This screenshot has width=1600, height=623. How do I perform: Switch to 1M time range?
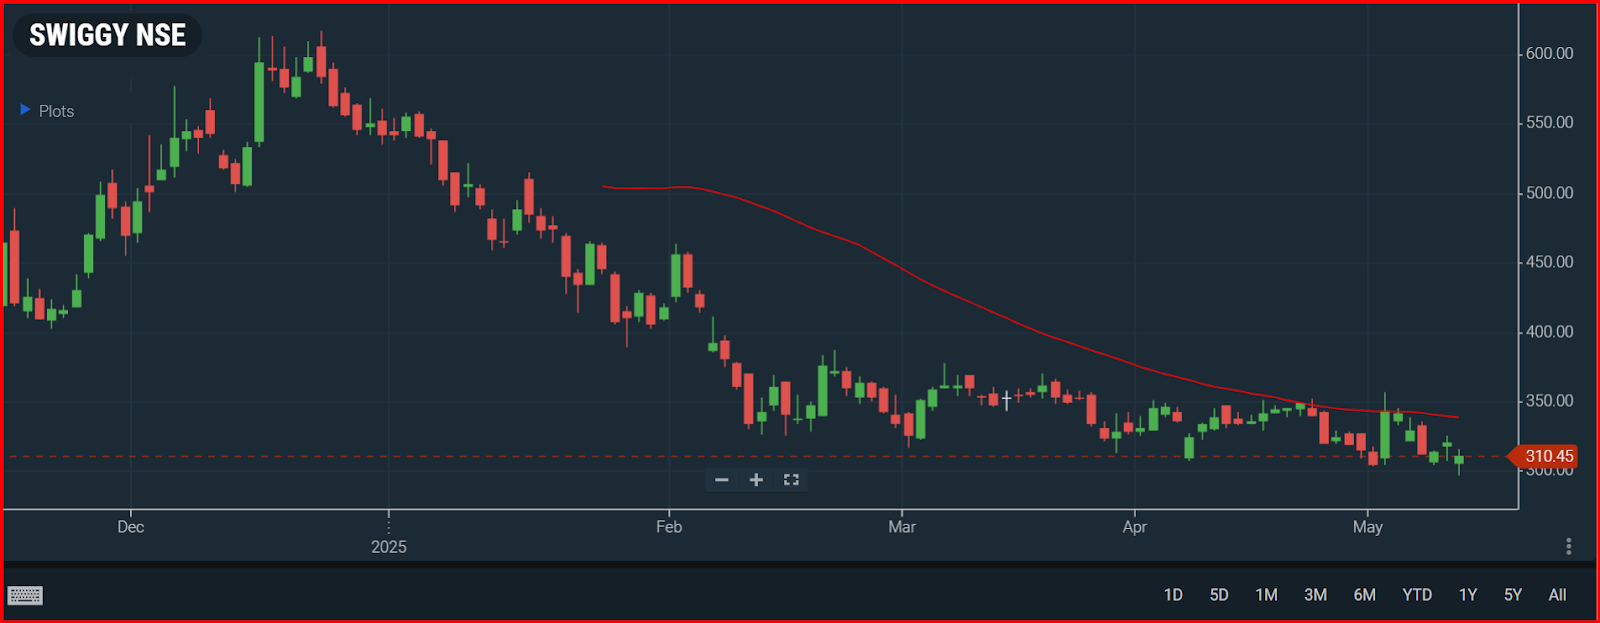[1267, 595]
